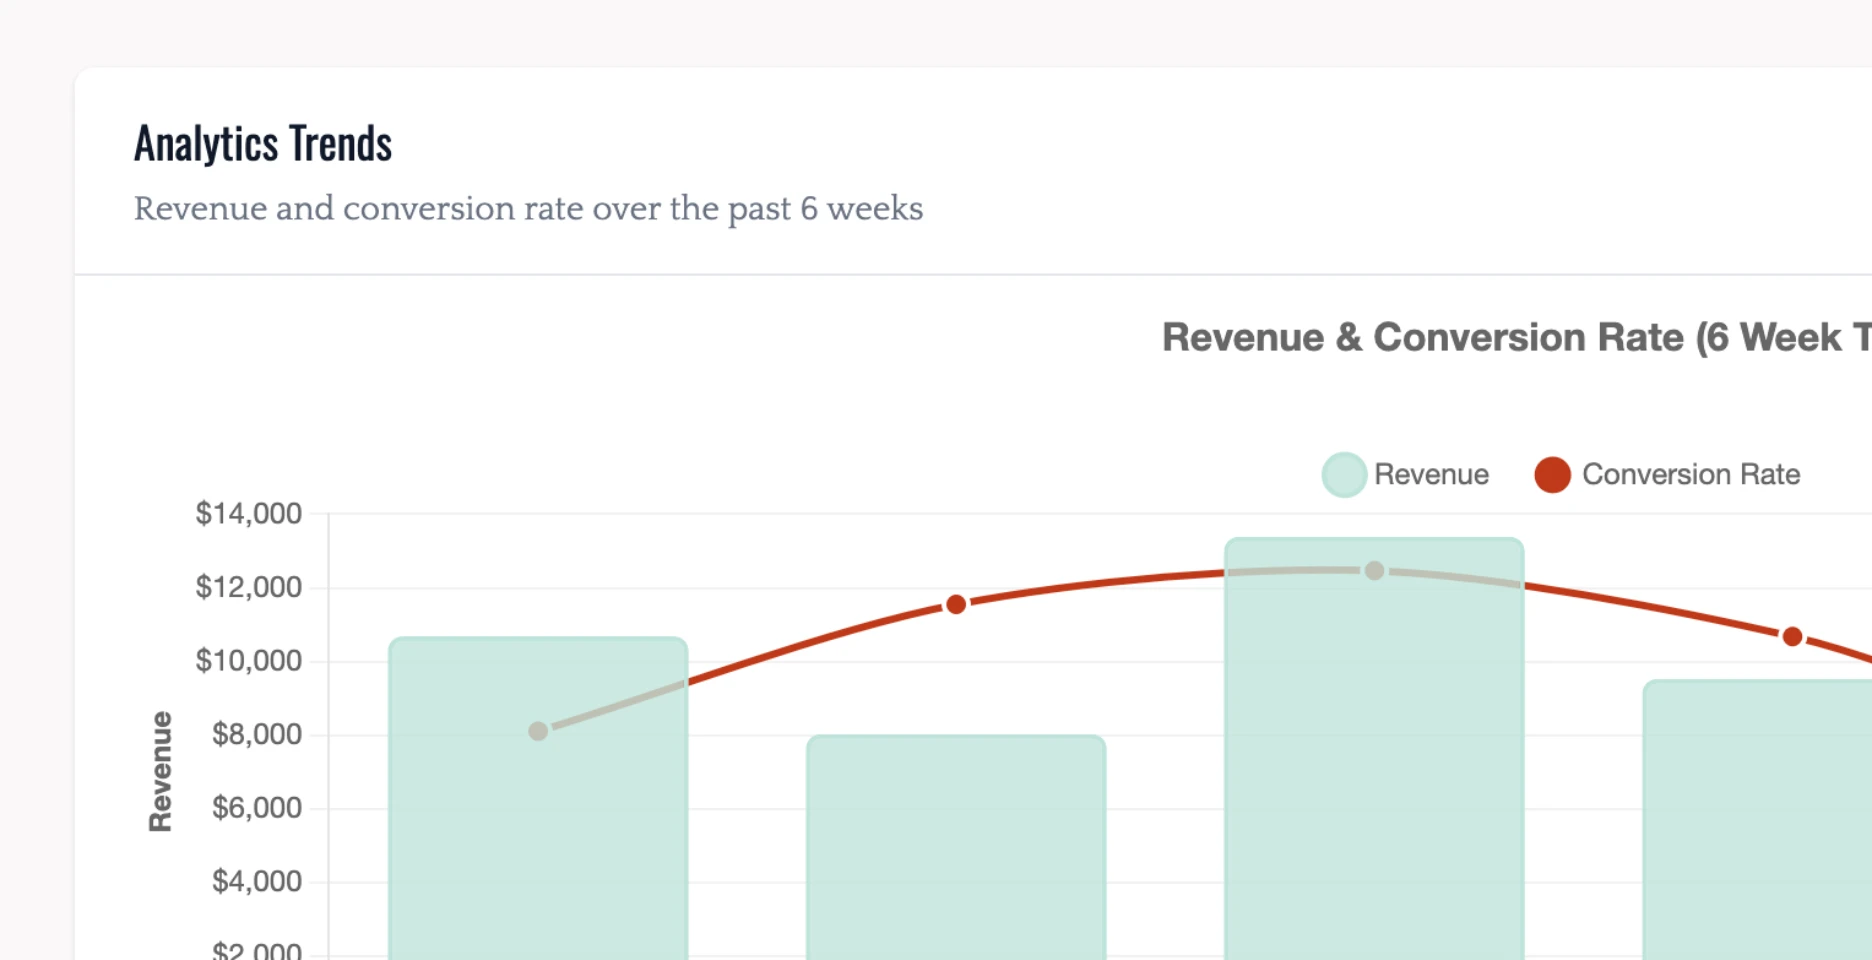Select the red conversion point above fourth bar

[x=1792, y=636]
